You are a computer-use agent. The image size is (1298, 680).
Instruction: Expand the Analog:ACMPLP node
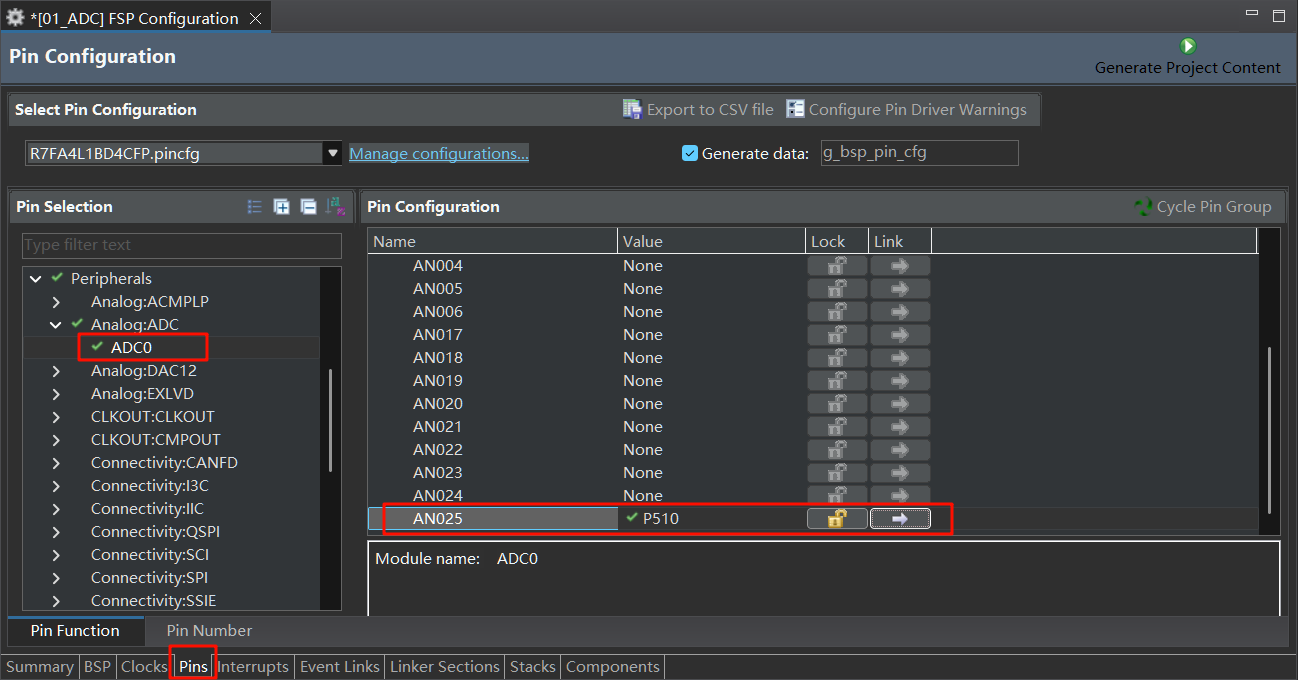(56, 302)
